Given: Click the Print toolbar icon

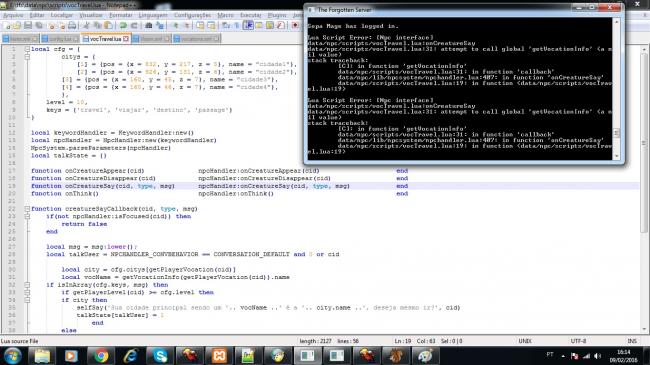Looking at the screenshot, I should pyautogui.click(x=72, y=26).
